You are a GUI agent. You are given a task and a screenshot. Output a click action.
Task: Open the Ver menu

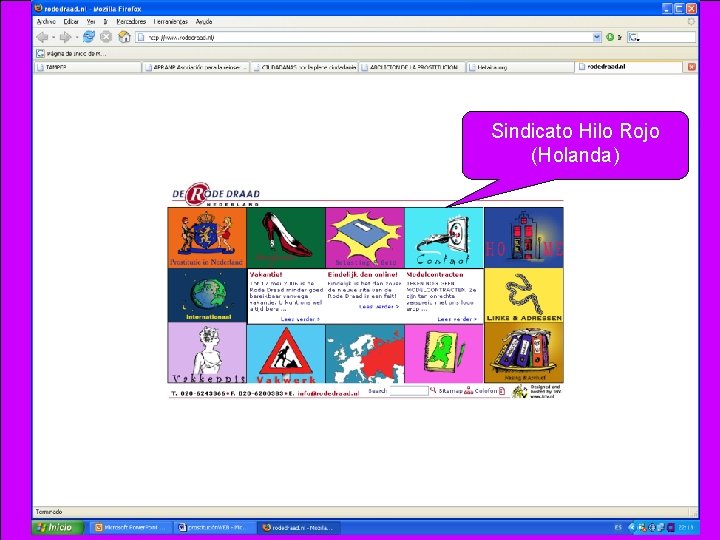pos(91,22)
